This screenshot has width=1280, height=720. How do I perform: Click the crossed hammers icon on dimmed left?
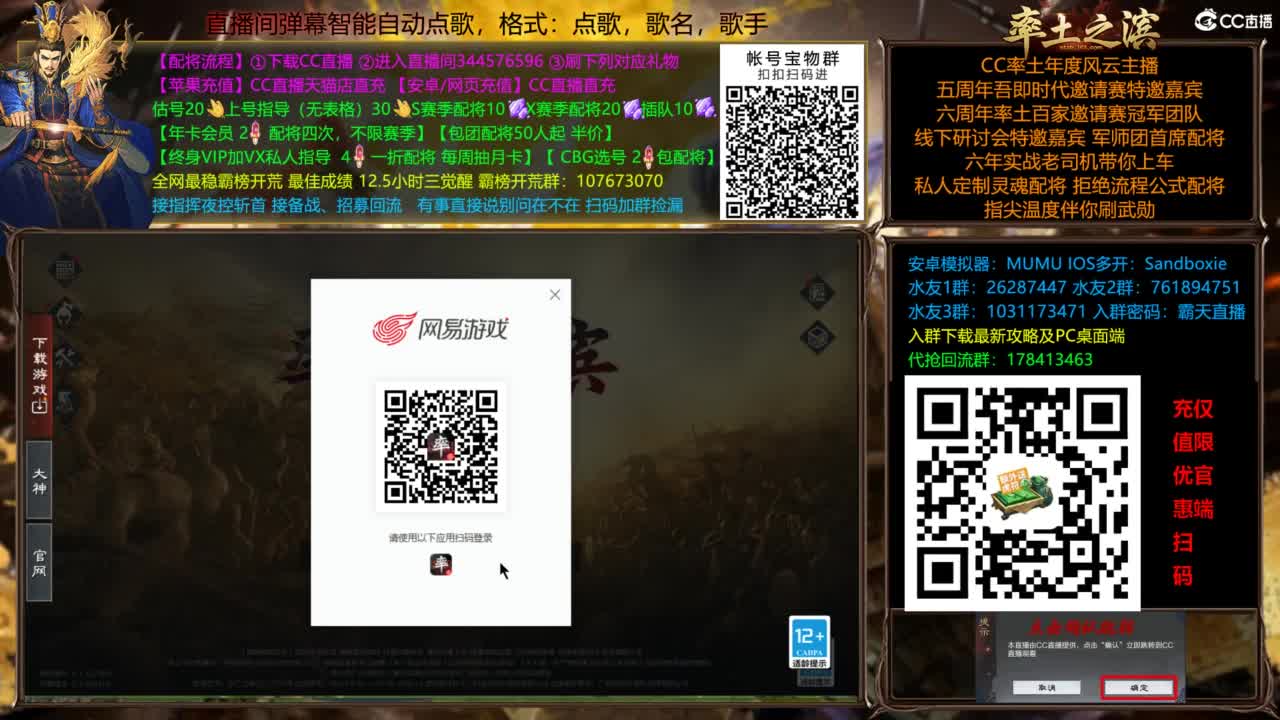point(65,356)
